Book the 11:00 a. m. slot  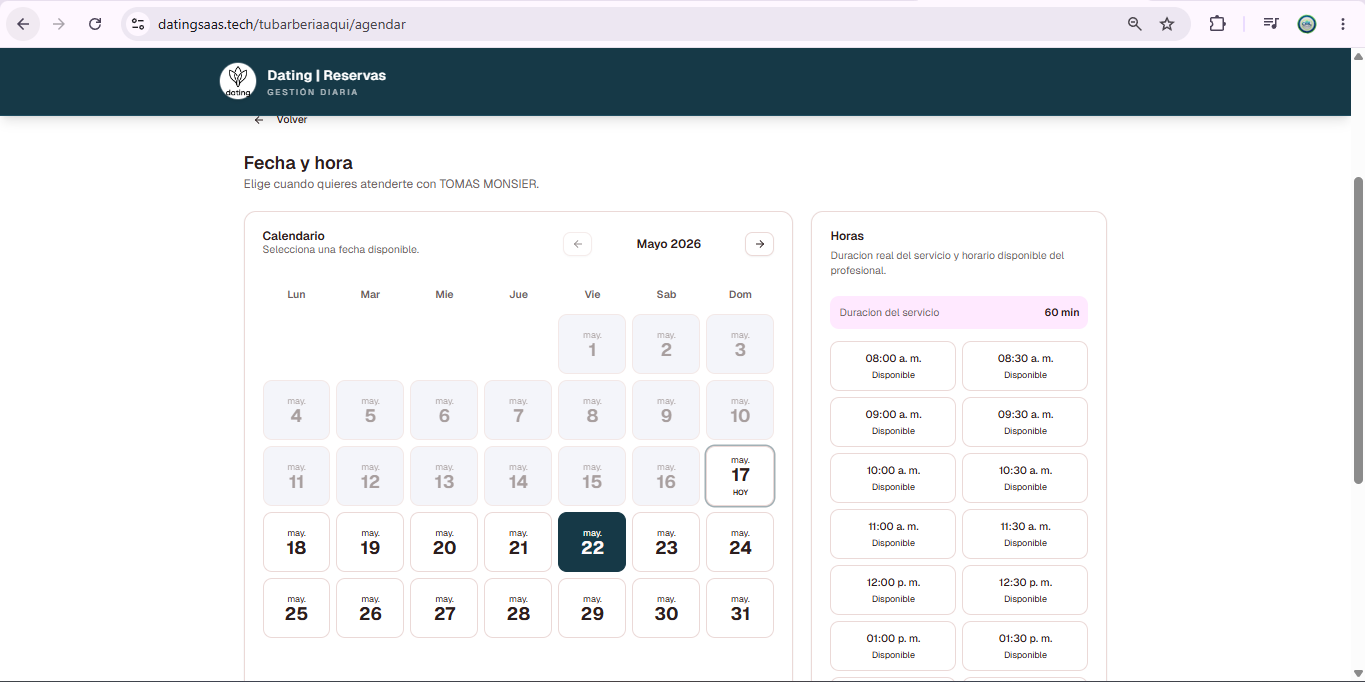(893, 534)
